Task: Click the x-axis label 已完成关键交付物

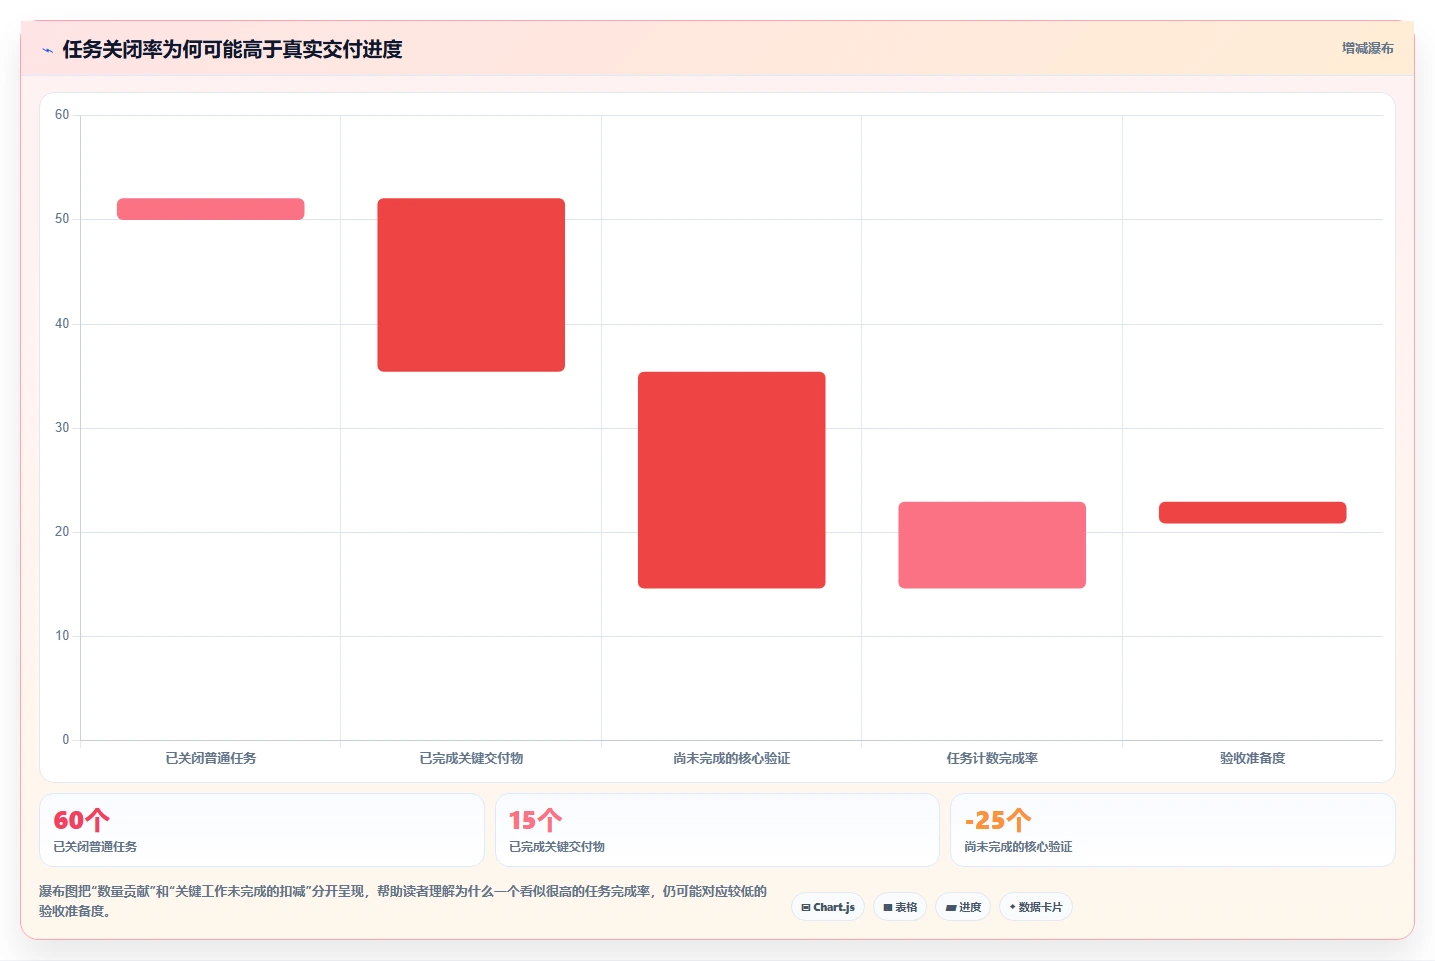Action: [x=471, y=758]
